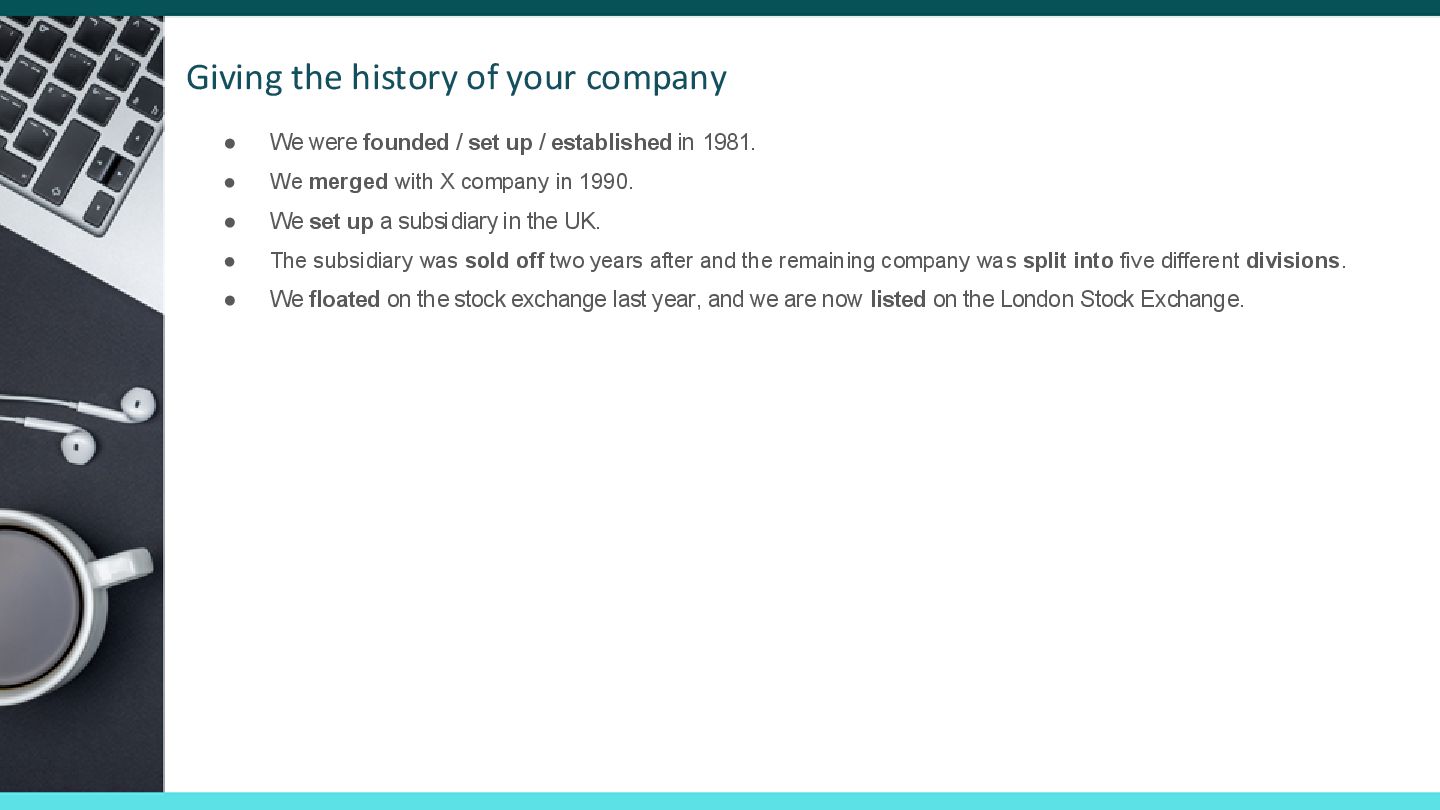Click the year 1981 in first bullet
Viewport: 1440px width, 810px height.
726,142
